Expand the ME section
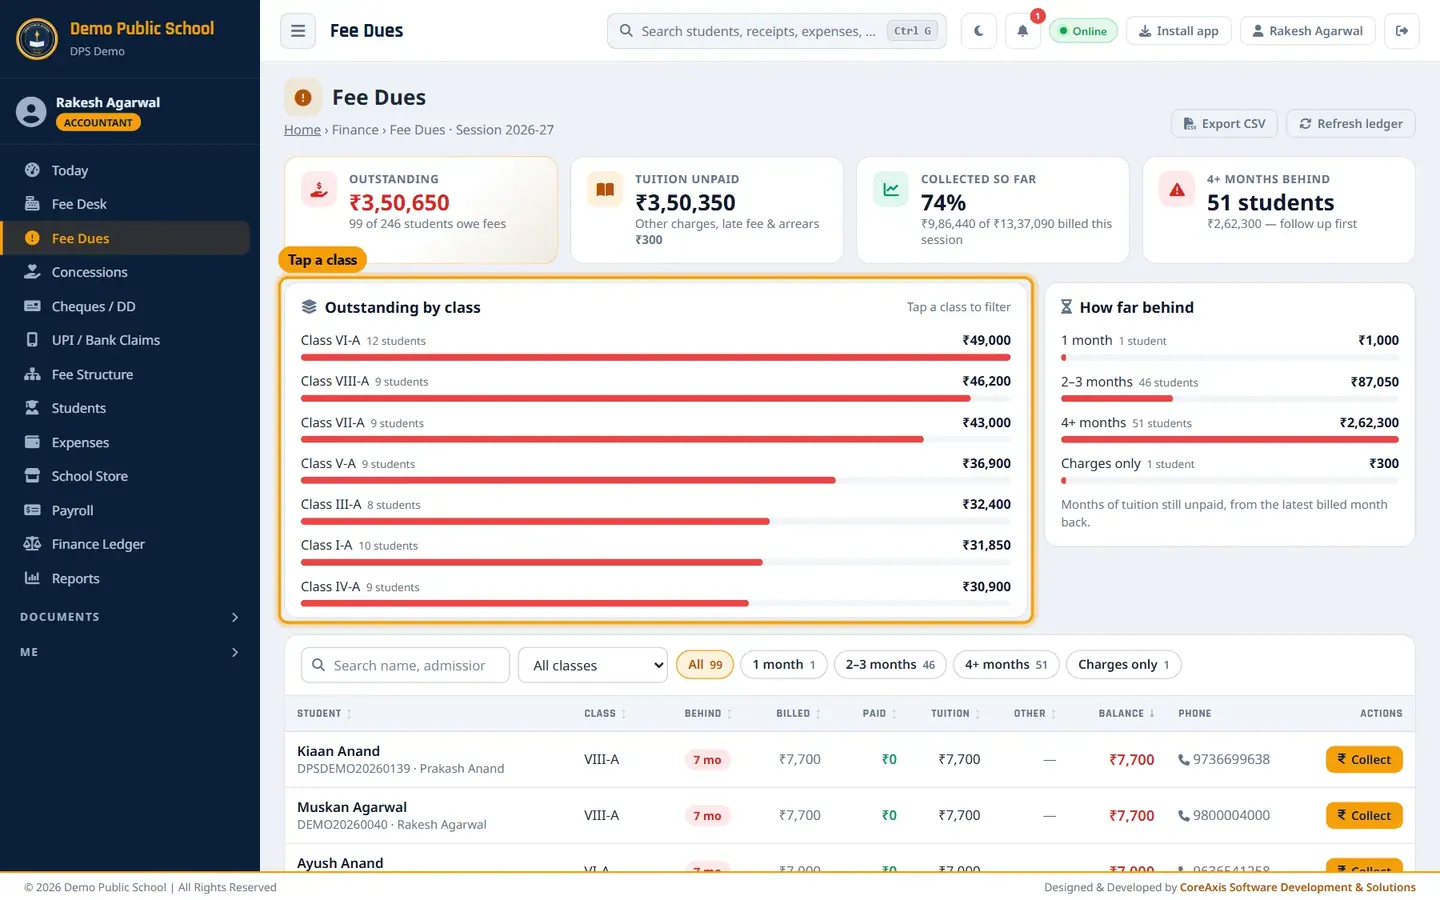This screenshot has width=1440, height=900. coord(129,652)
